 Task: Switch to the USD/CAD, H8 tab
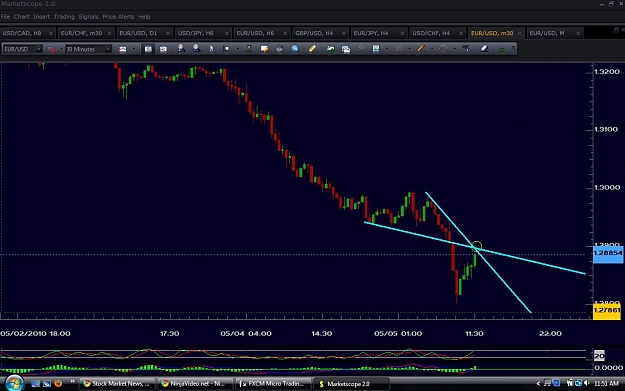[27, 33]
